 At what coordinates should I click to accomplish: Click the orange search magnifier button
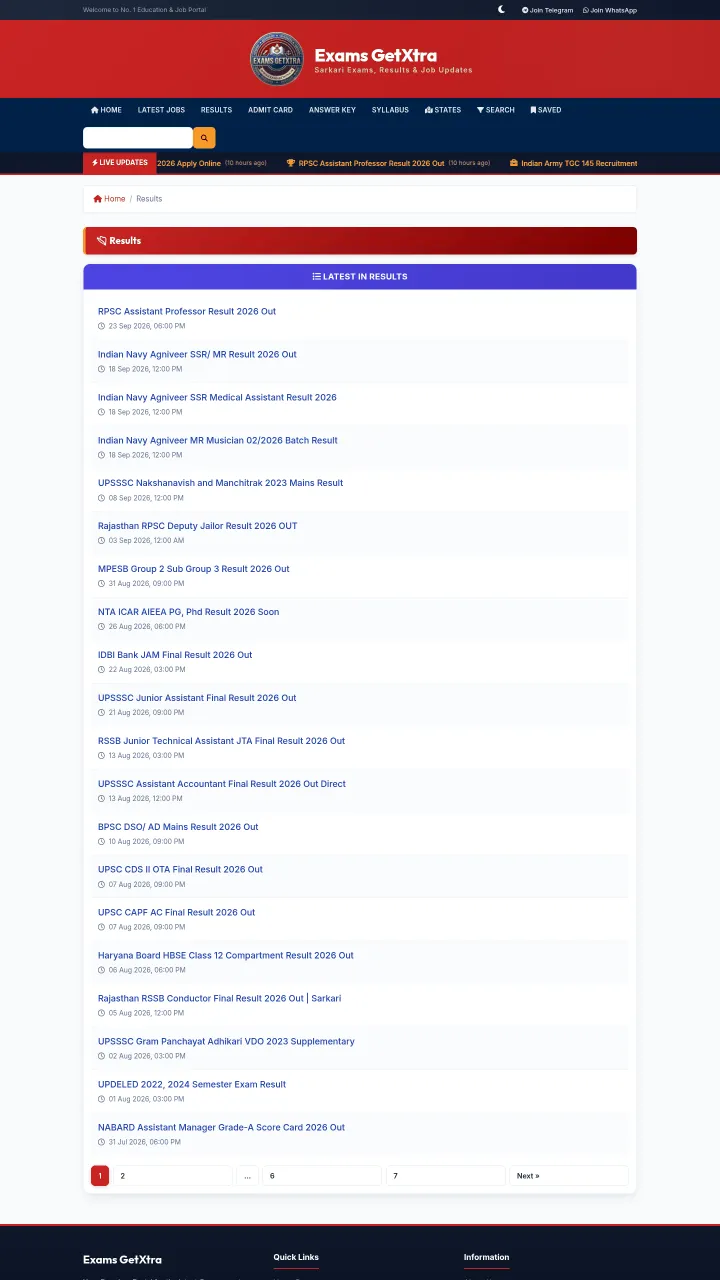point(204,138)
